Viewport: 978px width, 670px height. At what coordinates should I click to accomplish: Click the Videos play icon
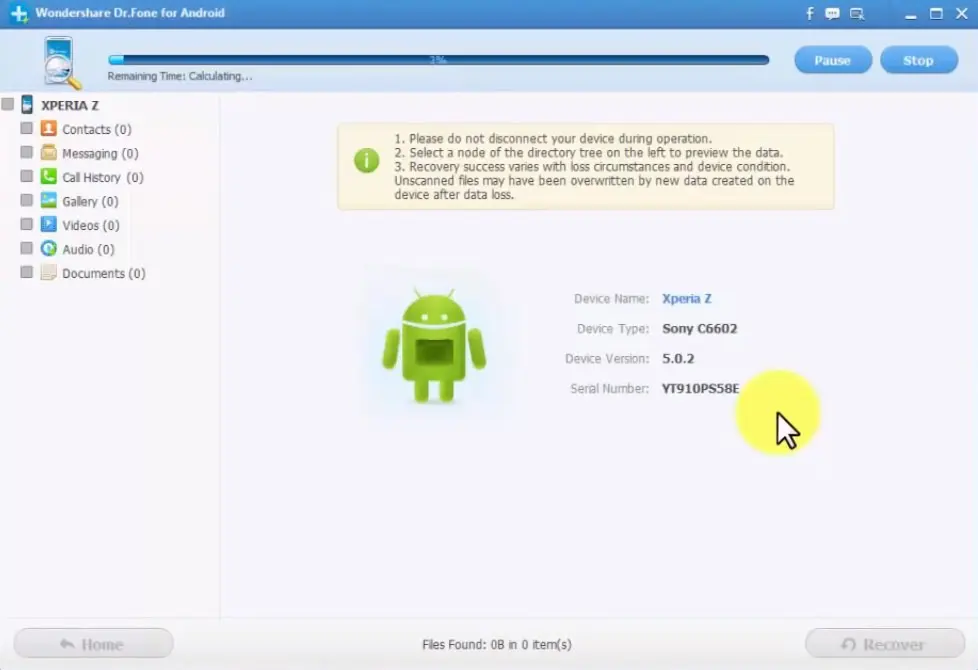tap(49, 224)
